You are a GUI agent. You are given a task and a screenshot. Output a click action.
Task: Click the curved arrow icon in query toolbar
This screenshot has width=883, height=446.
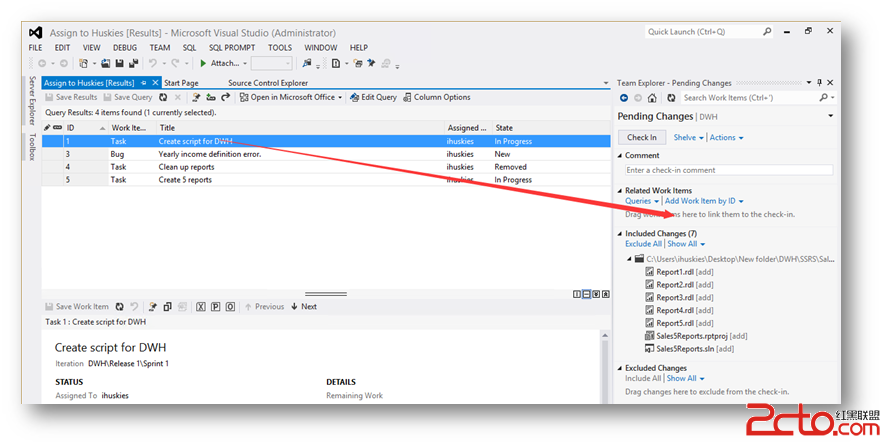pos(225,97)
